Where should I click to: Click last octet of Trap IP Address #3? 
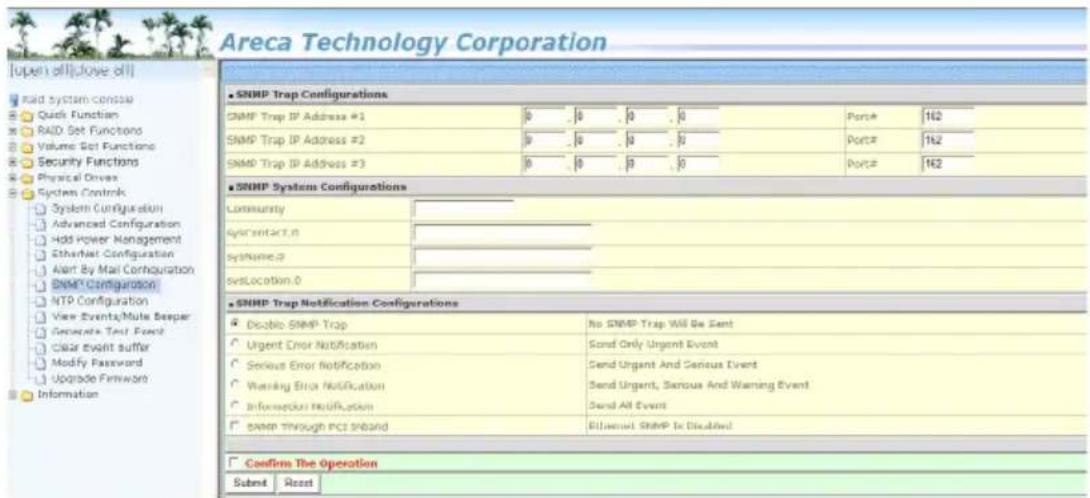pos(698,165)
